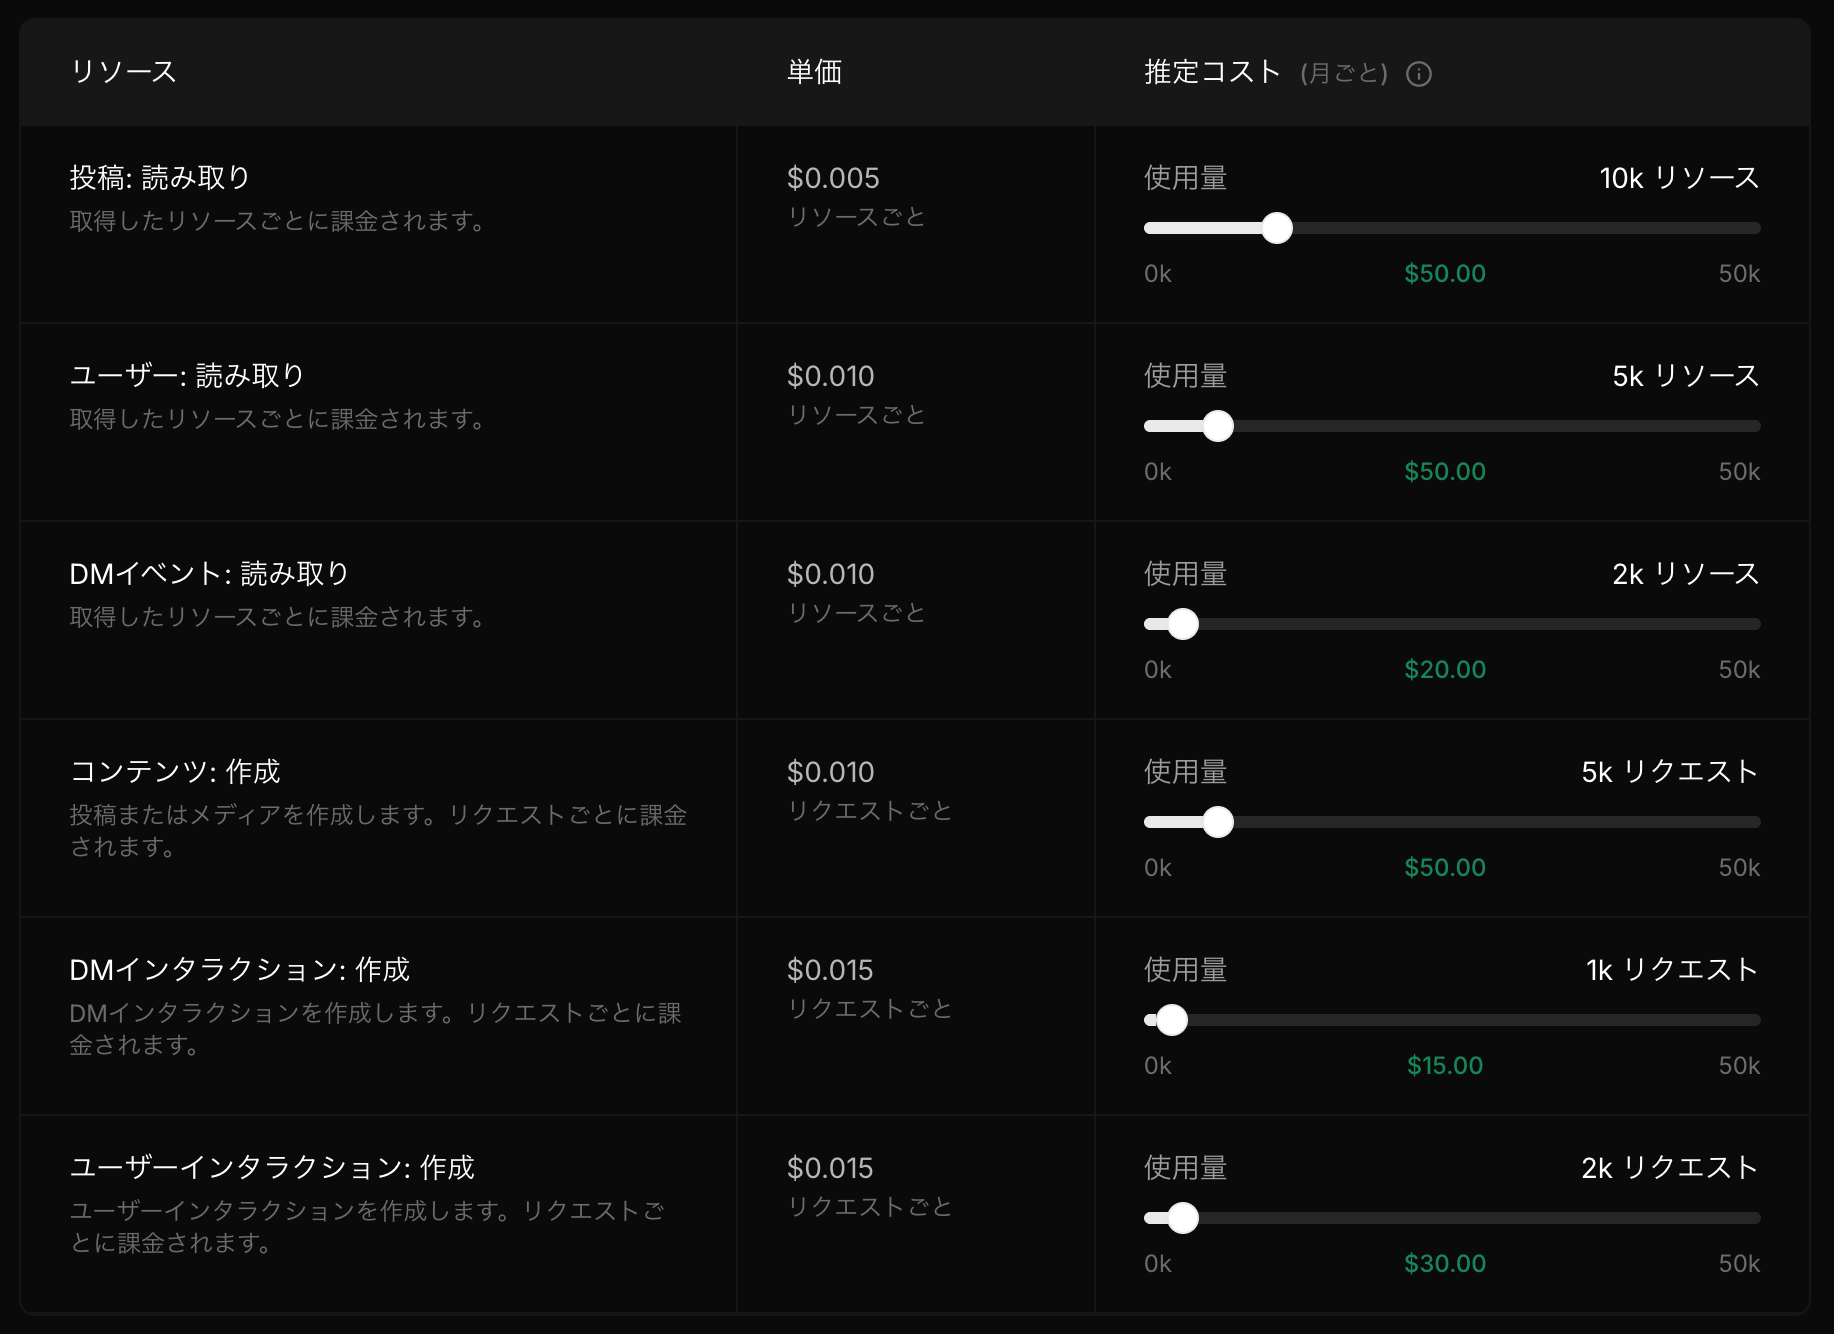Click the ユーザー: 読み取り usage slider handle
Screen dimensions: 1834x1334
tap(1219, 426)
